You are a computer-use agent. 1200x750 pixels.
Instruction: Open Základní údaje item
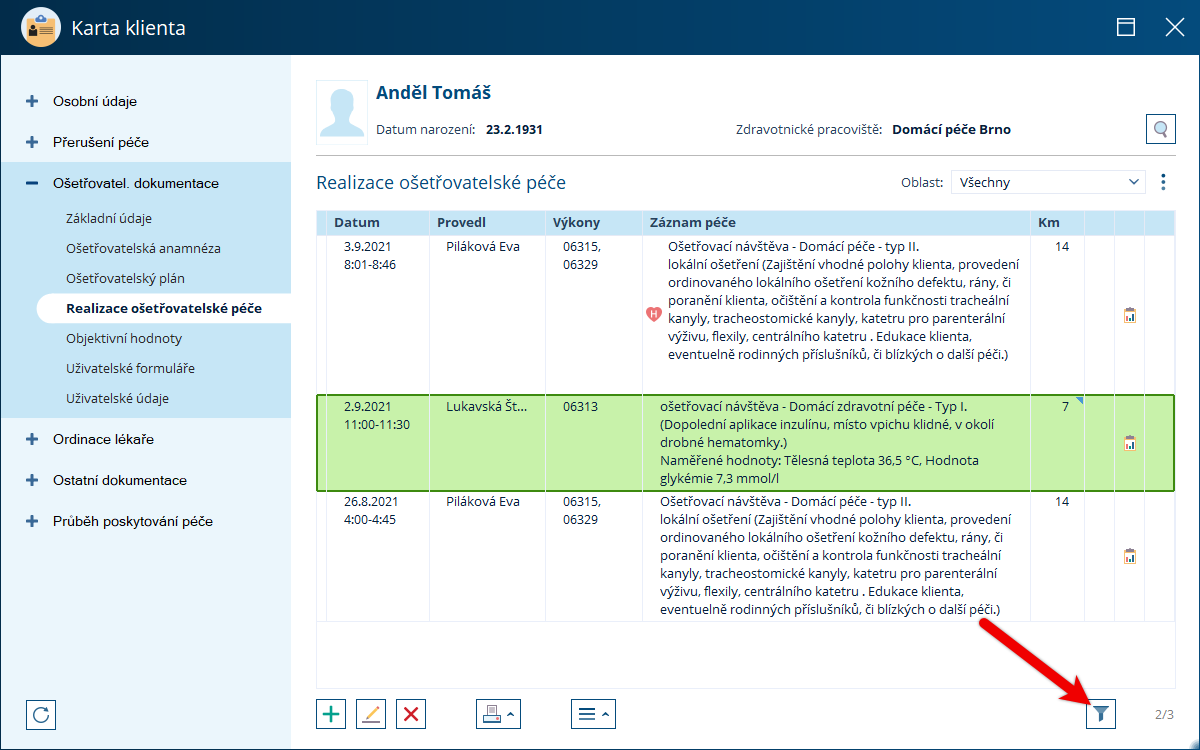(x=109, y=218)
